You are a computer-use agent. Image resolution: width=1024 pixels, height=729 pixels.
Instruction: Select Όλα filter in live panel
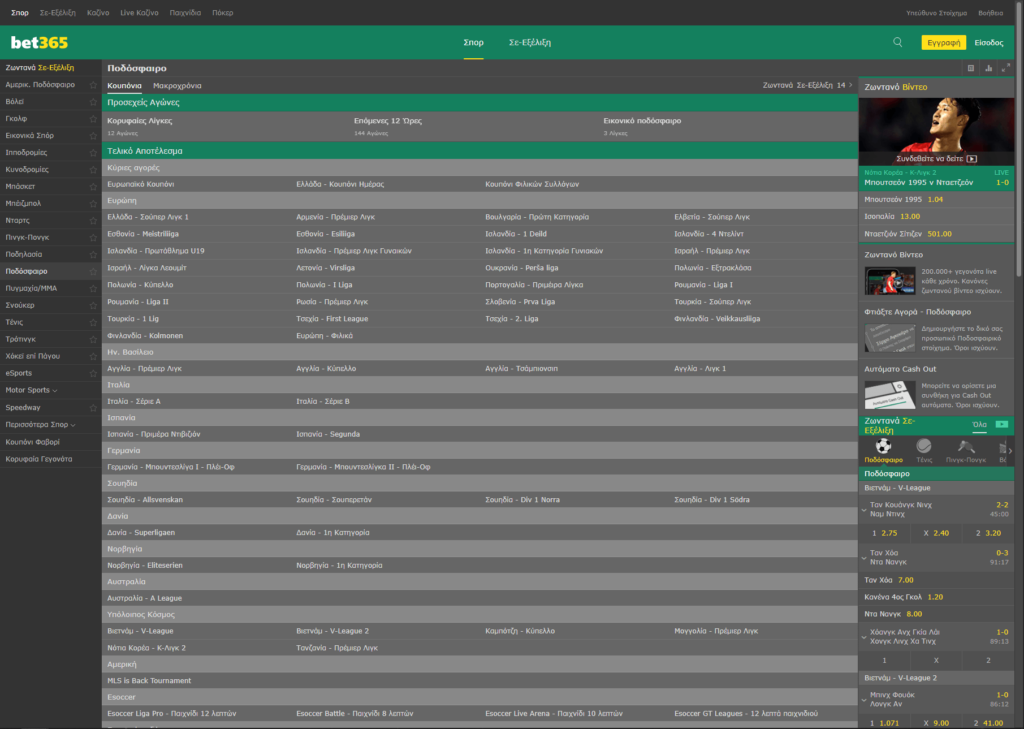point(979,425)
